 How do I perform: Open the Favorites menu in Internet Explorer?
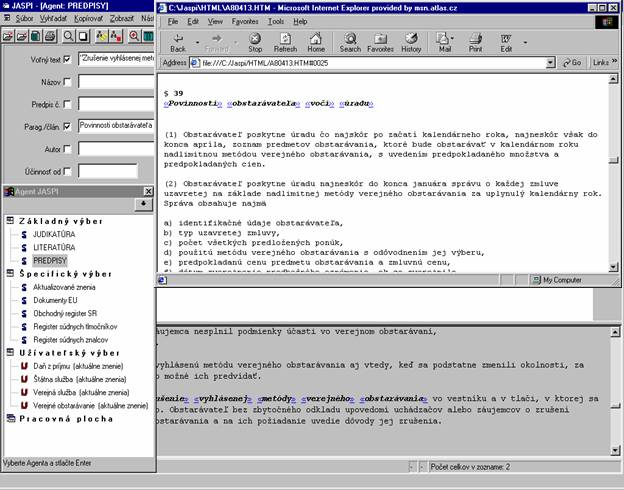(245, 21)
